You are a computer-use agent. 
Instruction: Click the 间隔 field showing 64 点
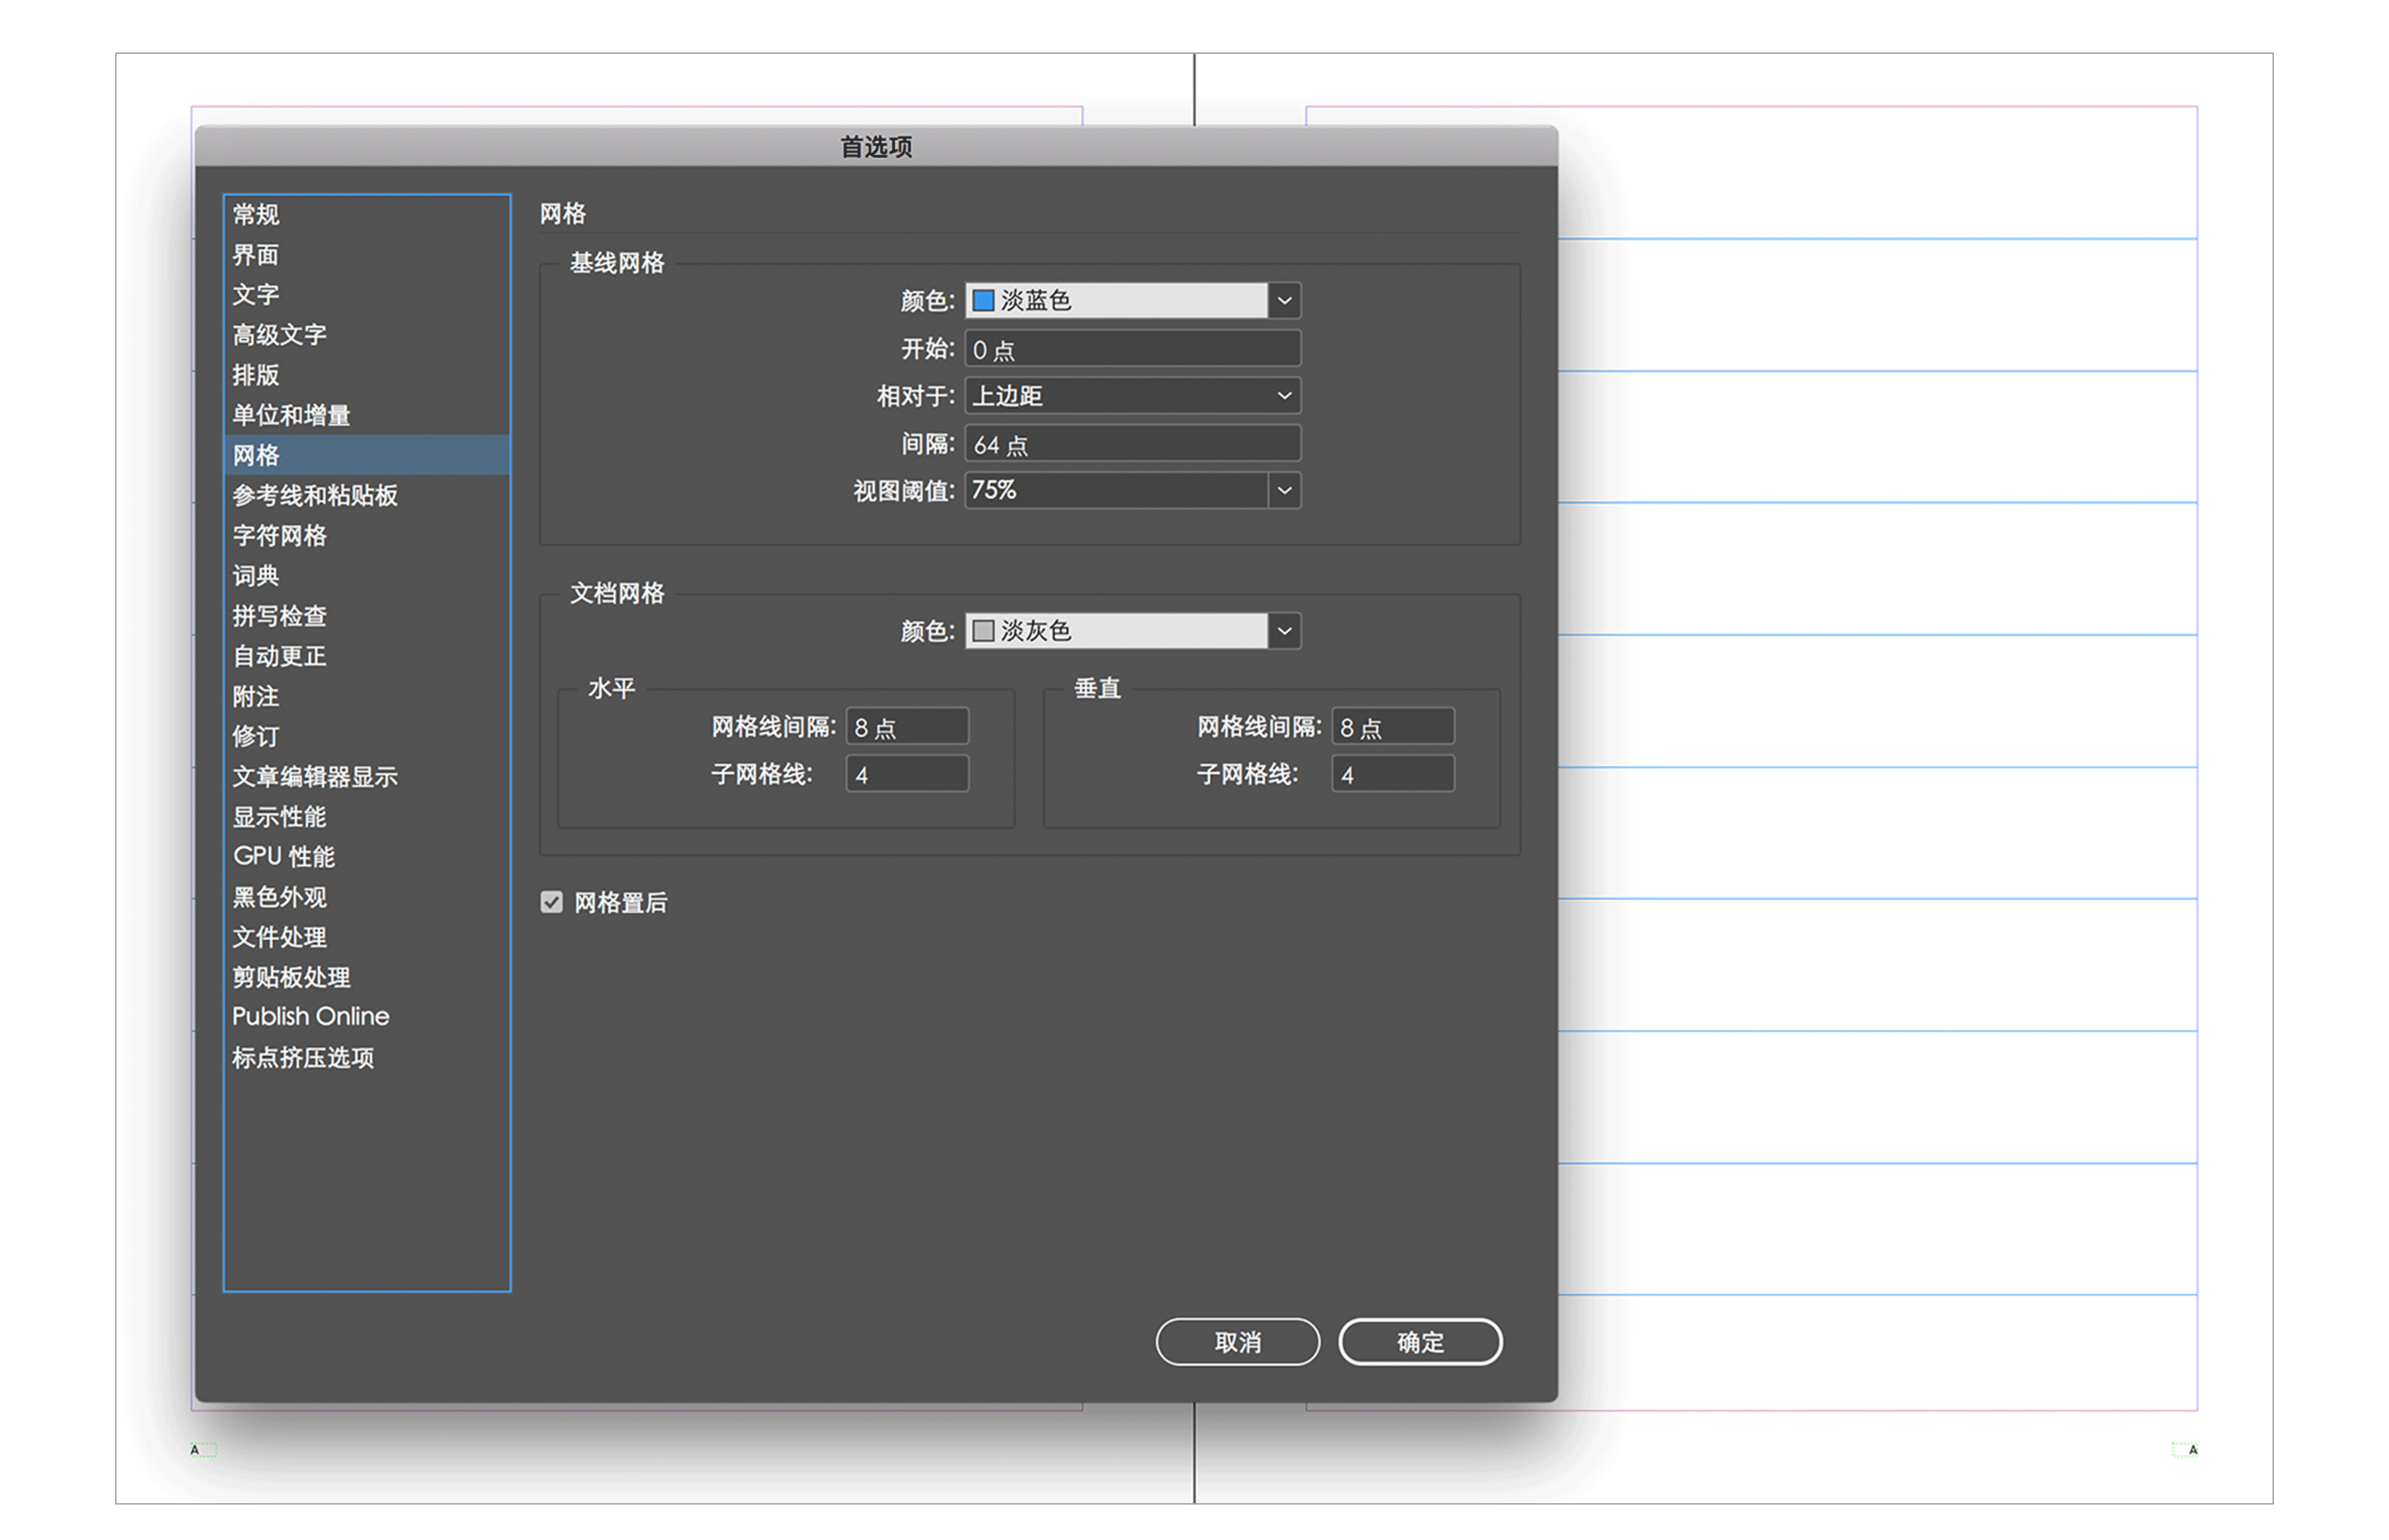(x=1131, y=444)
